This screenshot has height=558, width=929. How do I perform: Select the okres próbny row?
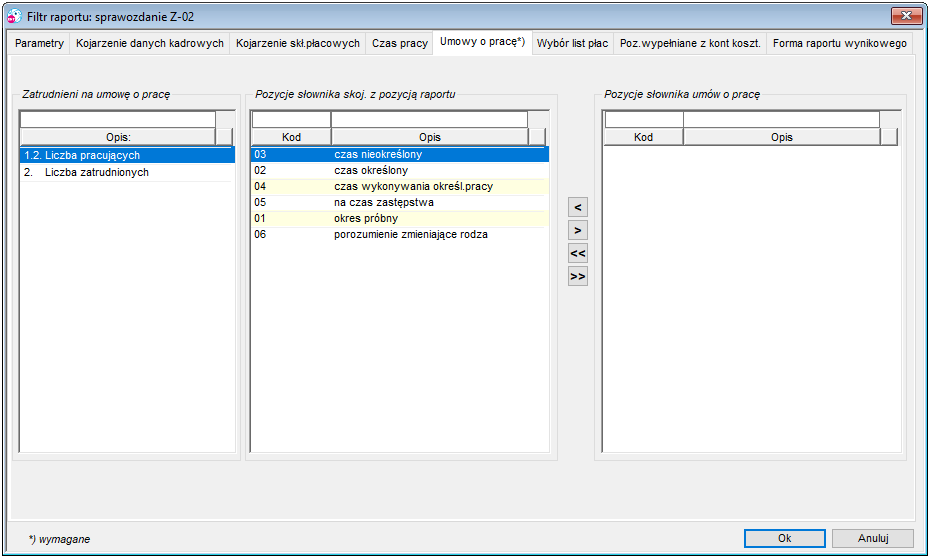[x=400, y=218]
